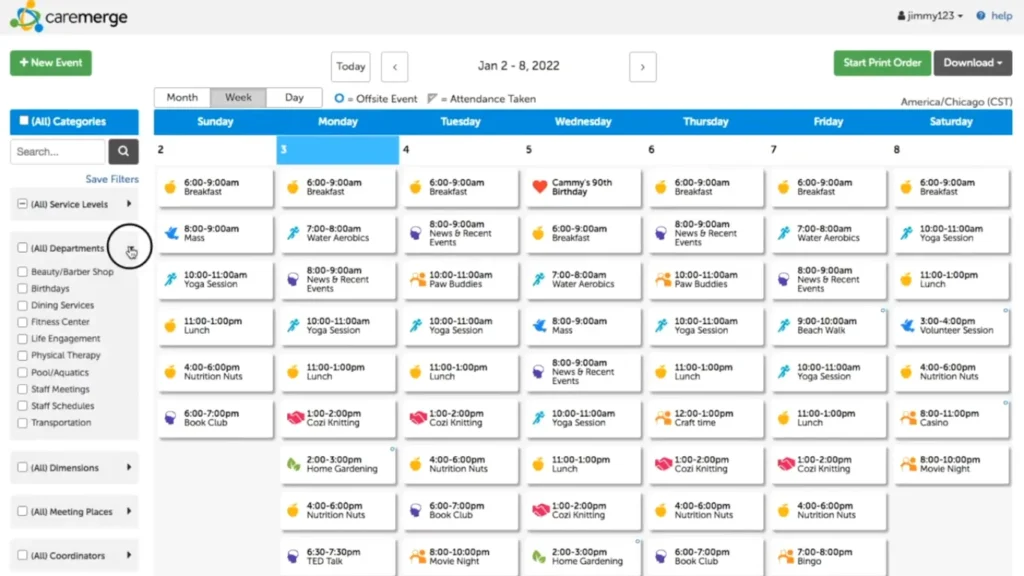Click Friday Bingo people icon

[x=785, y=556]
